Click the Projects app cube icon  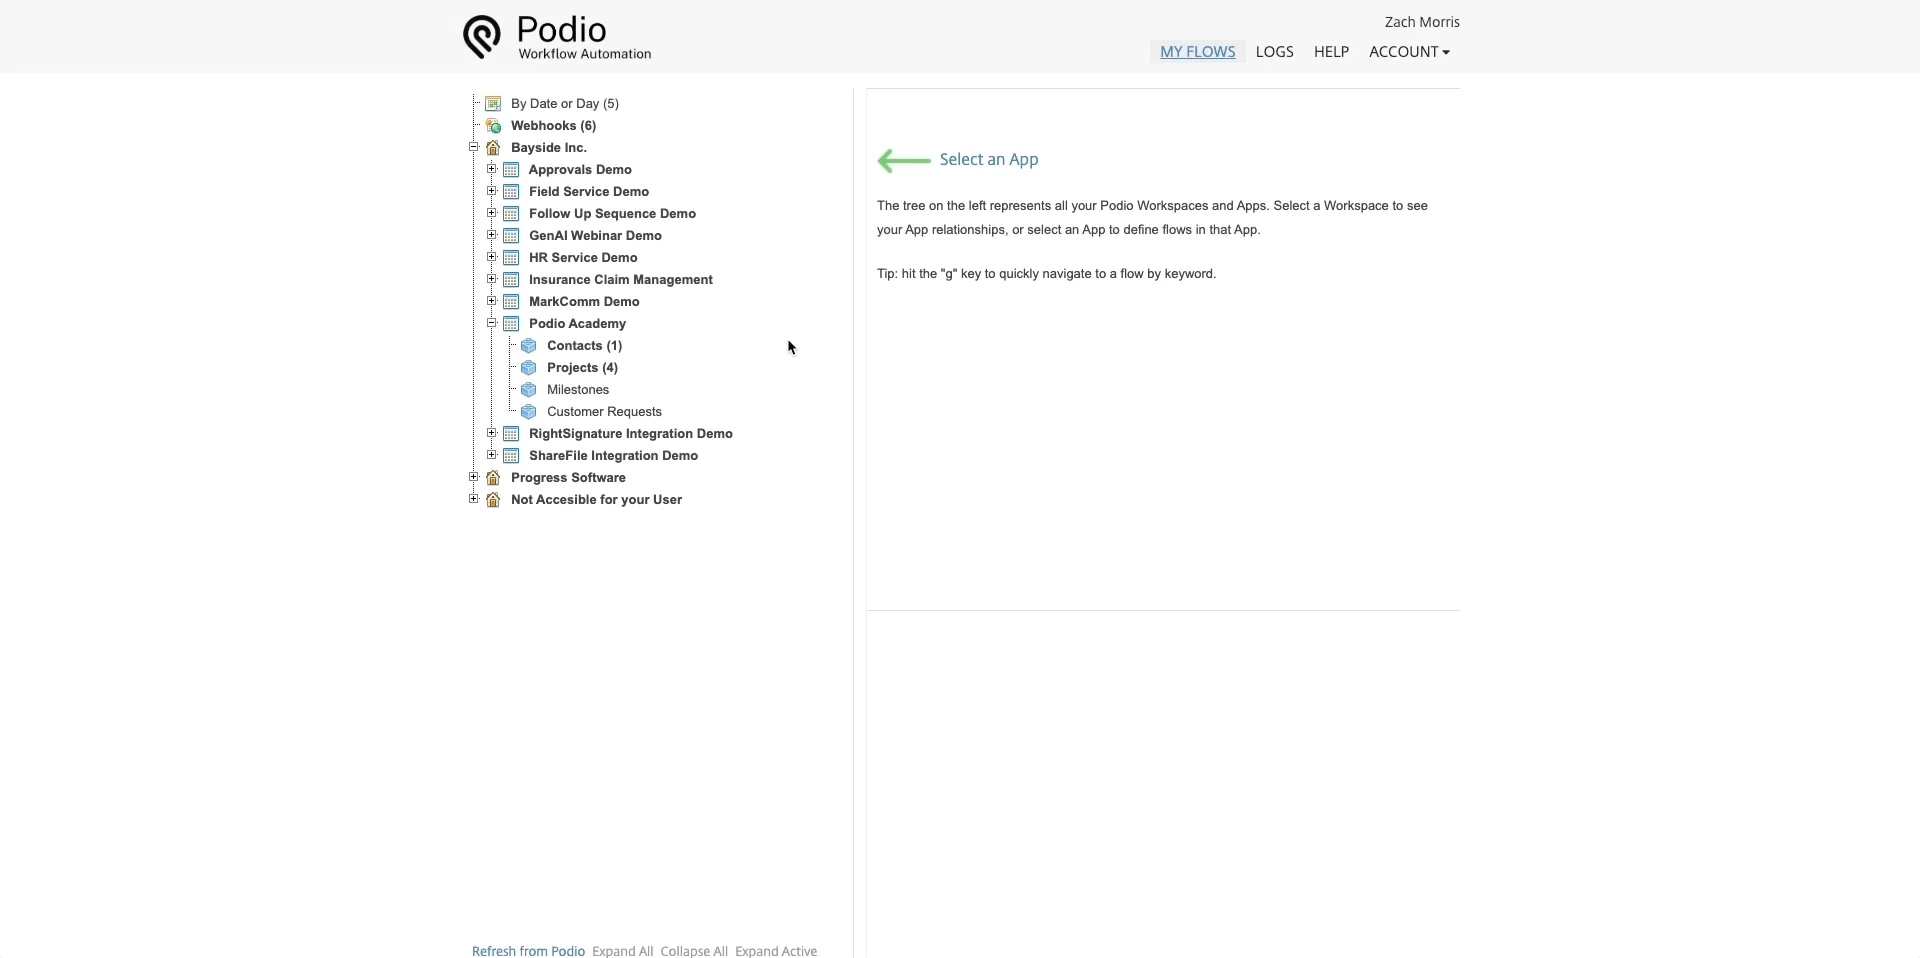529,368
